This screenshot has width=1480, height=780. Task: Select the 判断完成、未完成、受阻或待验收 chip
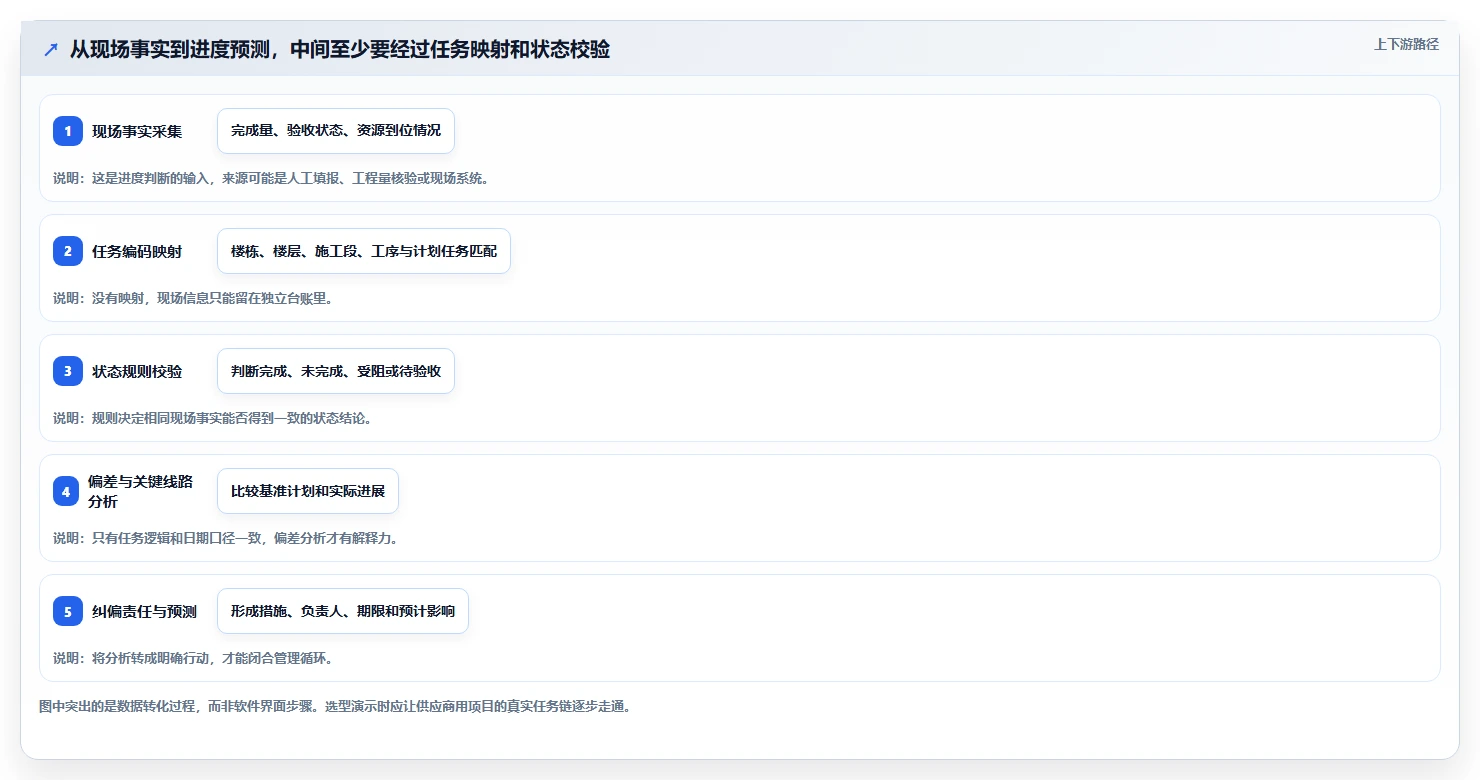336,371
